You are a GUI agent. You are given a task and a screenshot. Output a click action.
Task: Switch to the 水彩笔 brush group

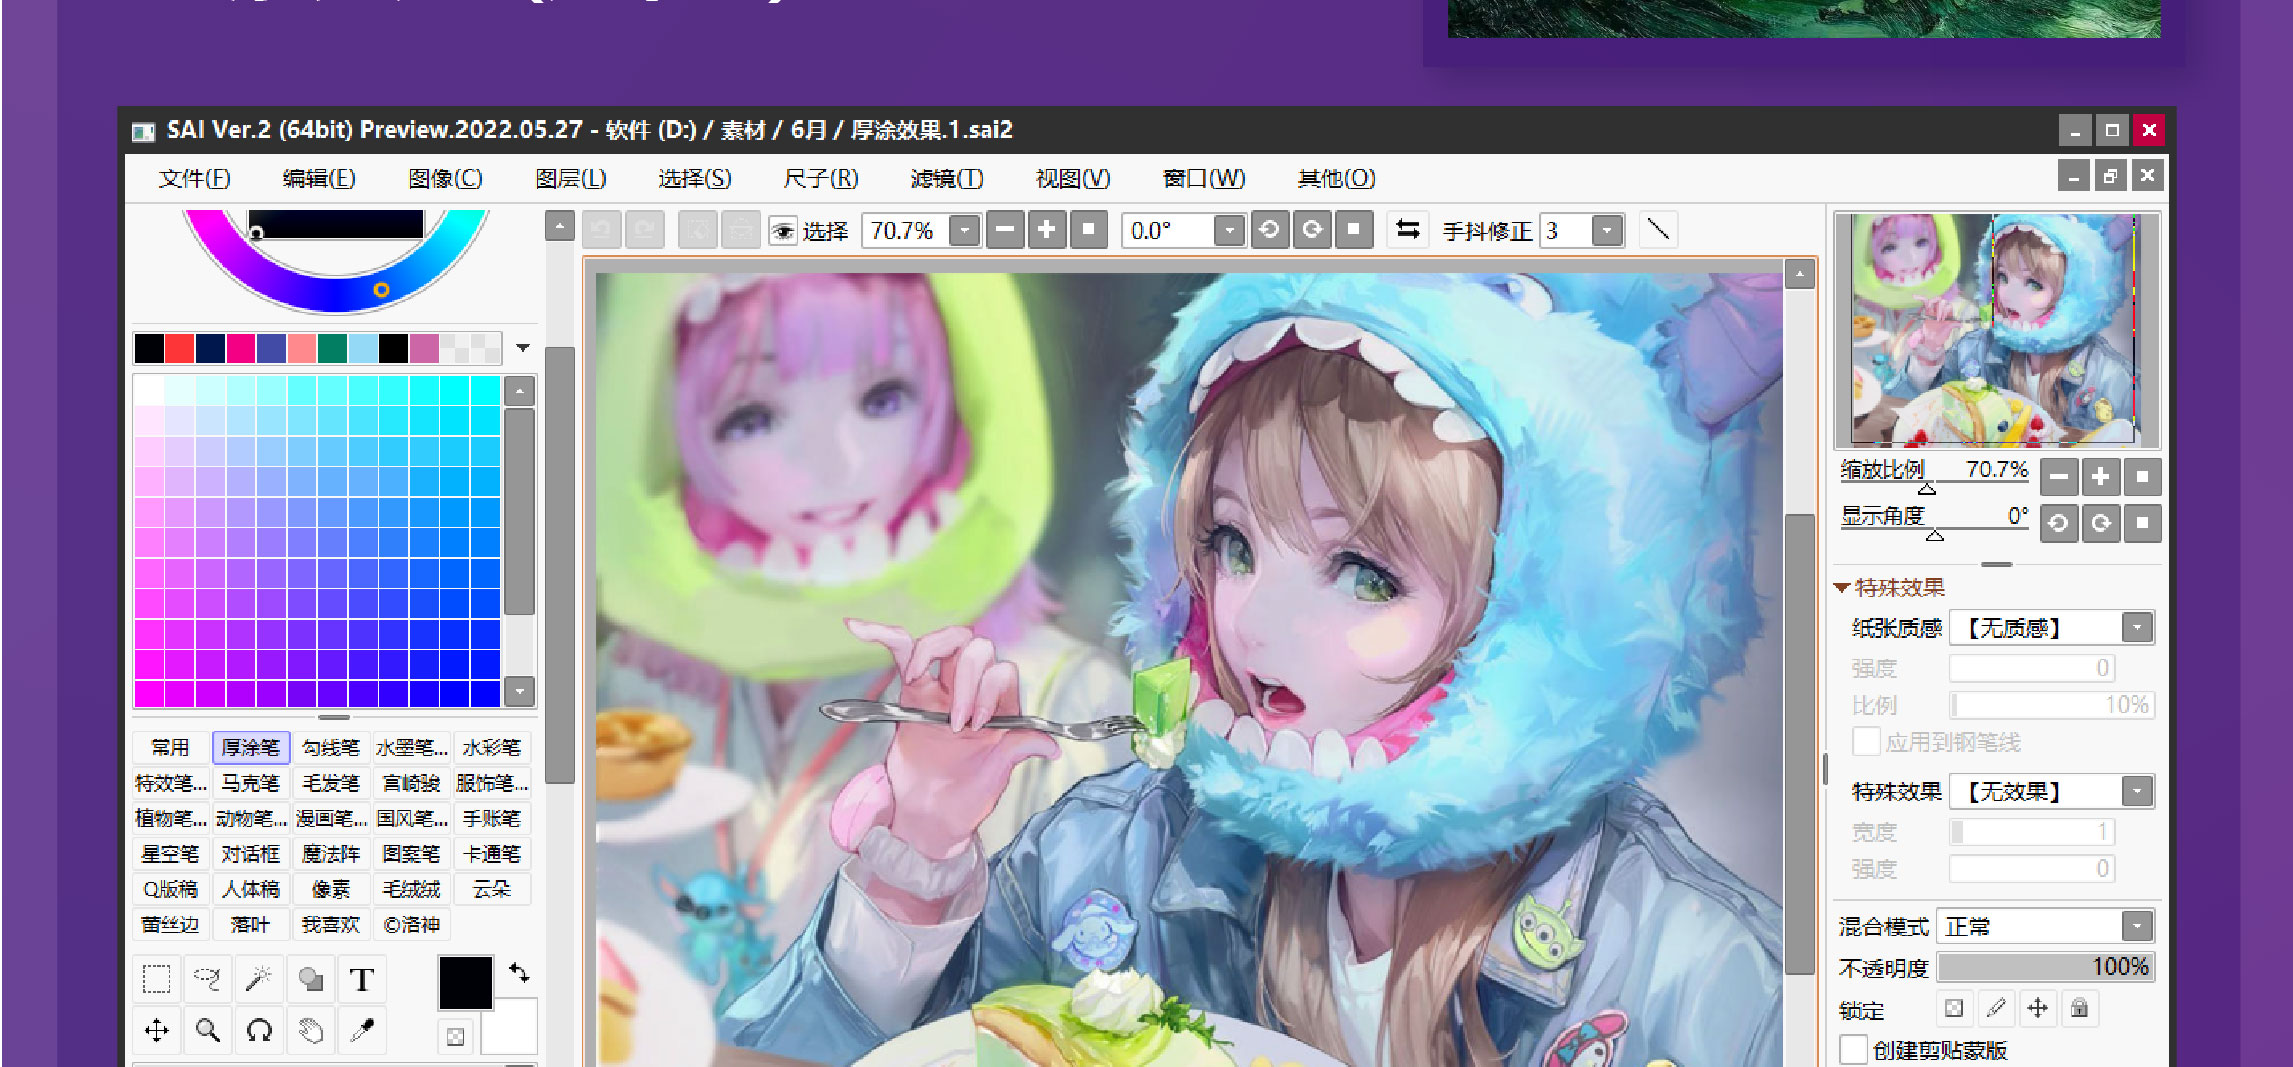point(492,747)
